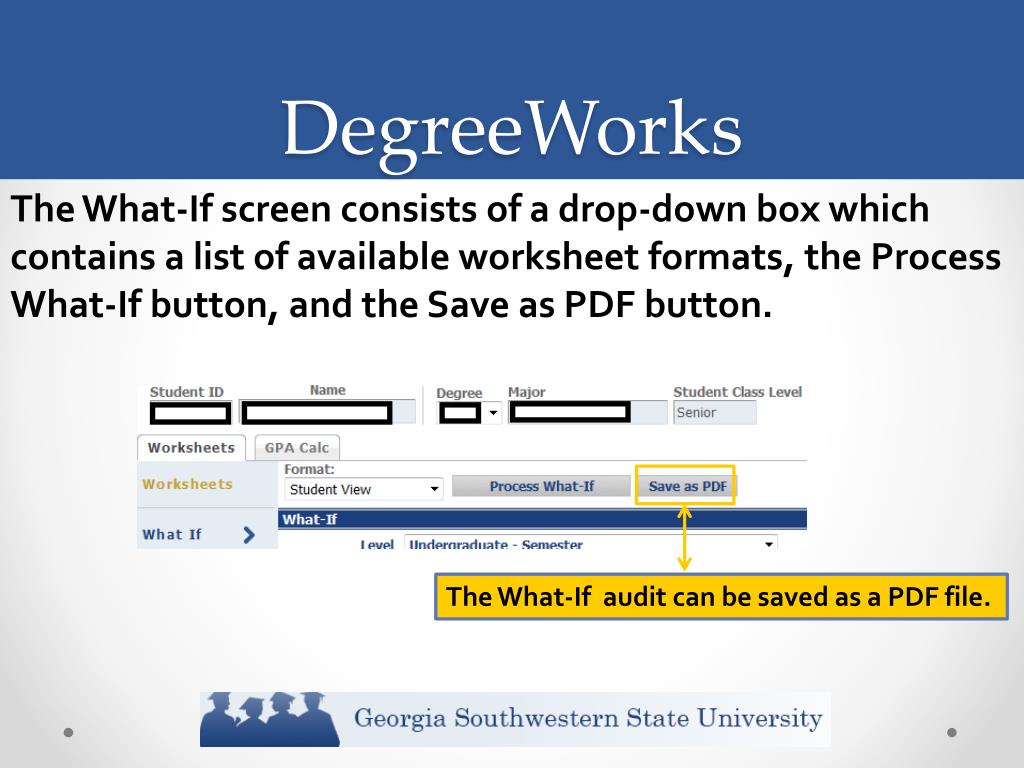Open the Level Undergraduate - Semester dropdown
Image resolution: width=1024 pixels, height=768 pixels.
coord(591,543)
